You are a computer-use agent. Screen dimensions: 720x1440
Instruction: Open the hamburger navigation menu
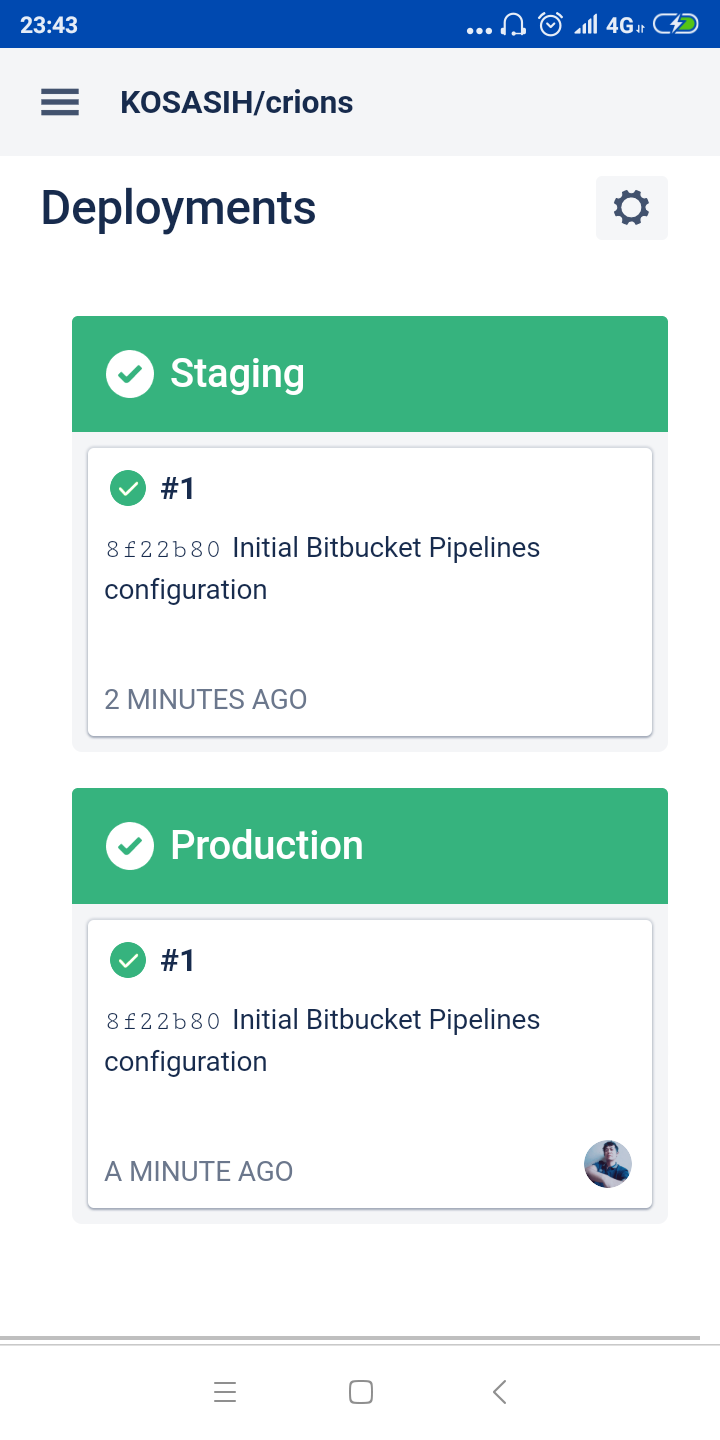tap(60, 102)
